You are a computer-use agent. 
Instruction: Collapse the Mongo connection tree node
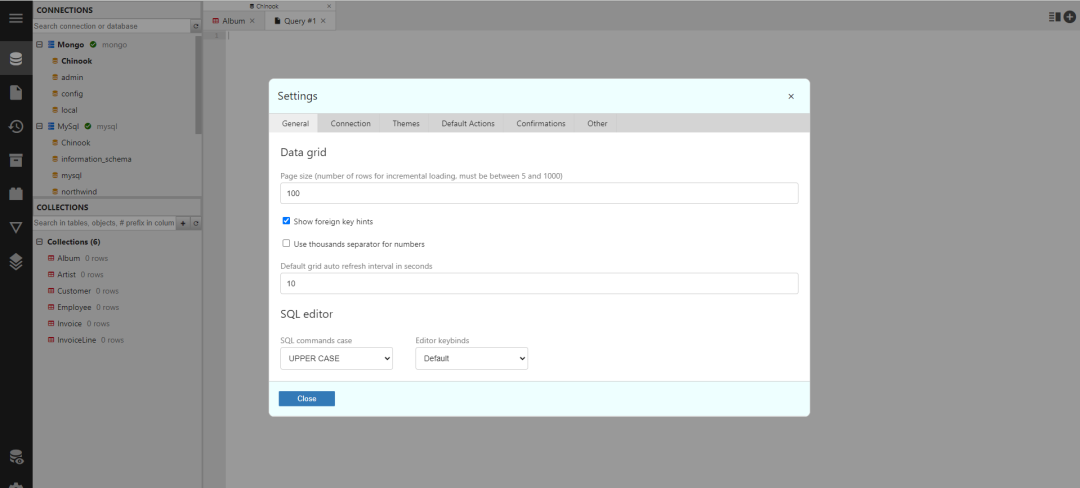click(39, 45)
